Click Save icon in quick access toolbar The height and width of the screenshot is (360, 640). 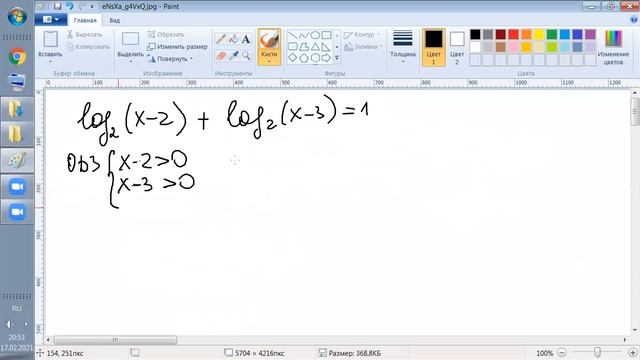(x=58, y=6)
